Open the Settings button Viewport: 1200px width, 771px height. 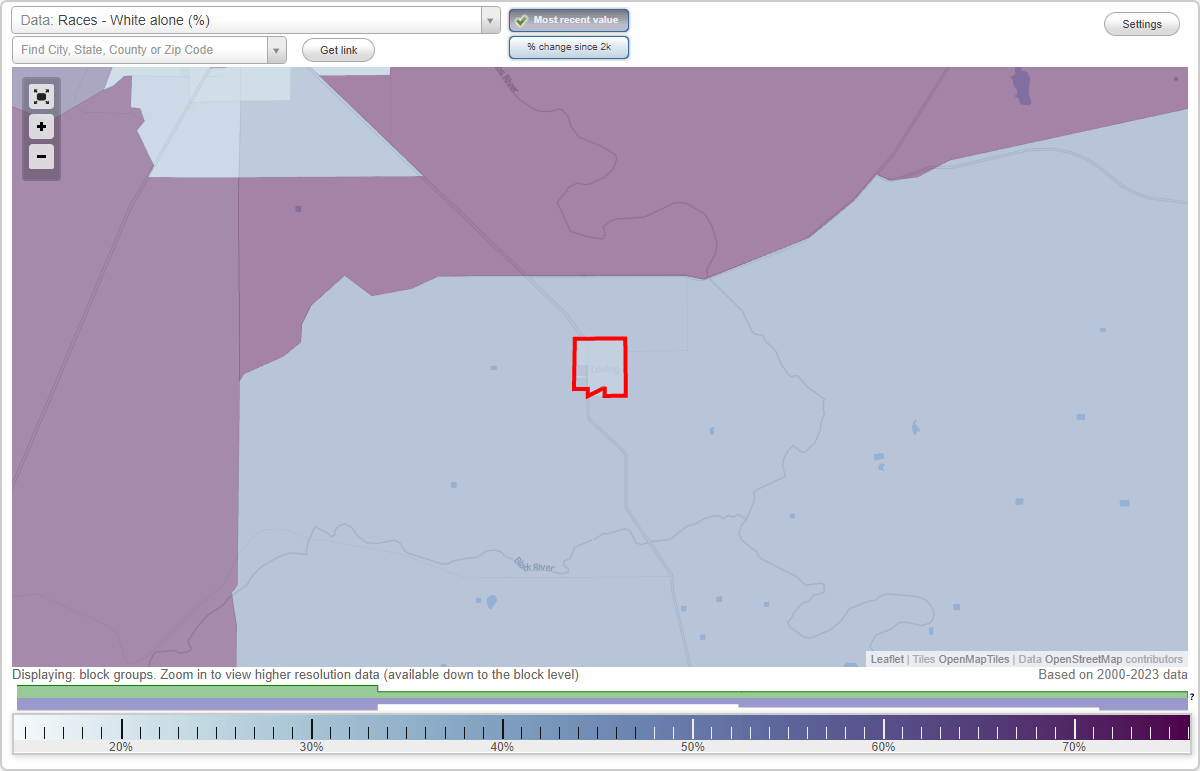[1141, 23]
